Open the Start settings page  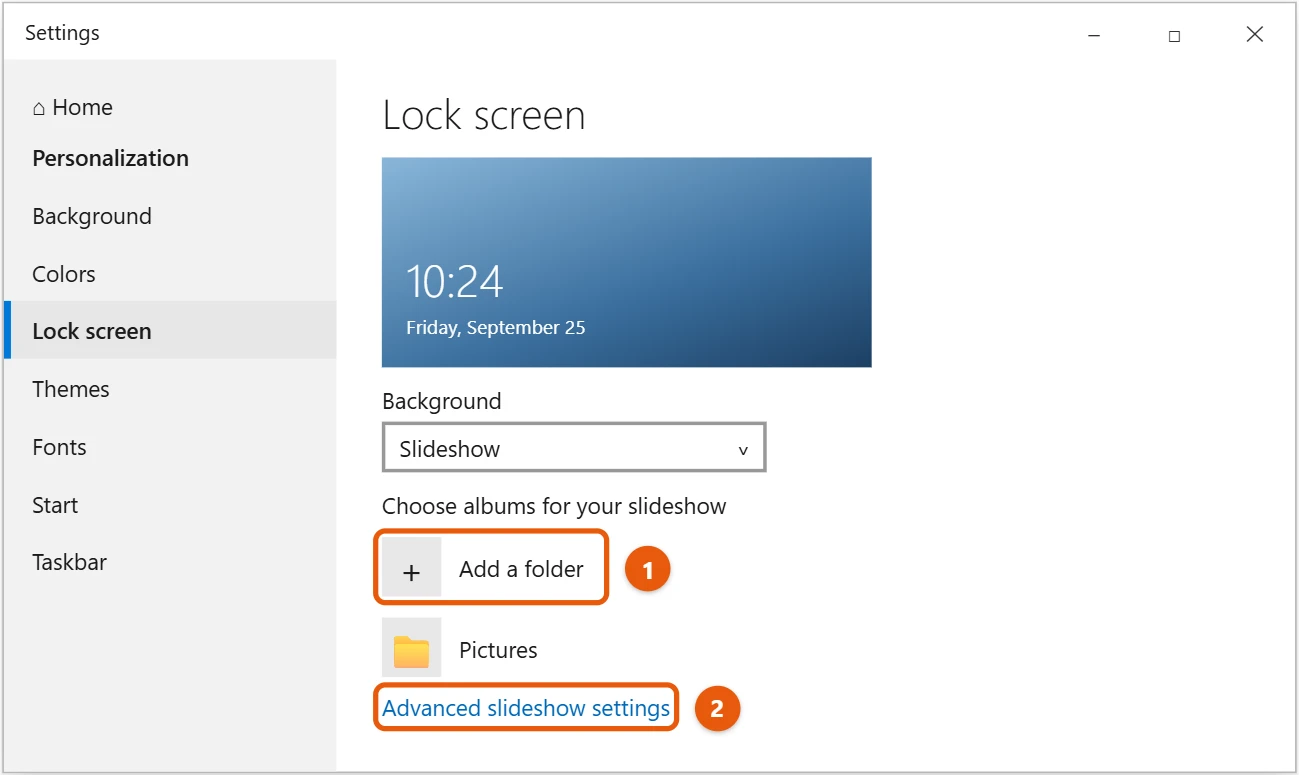(x=55, y=505)
